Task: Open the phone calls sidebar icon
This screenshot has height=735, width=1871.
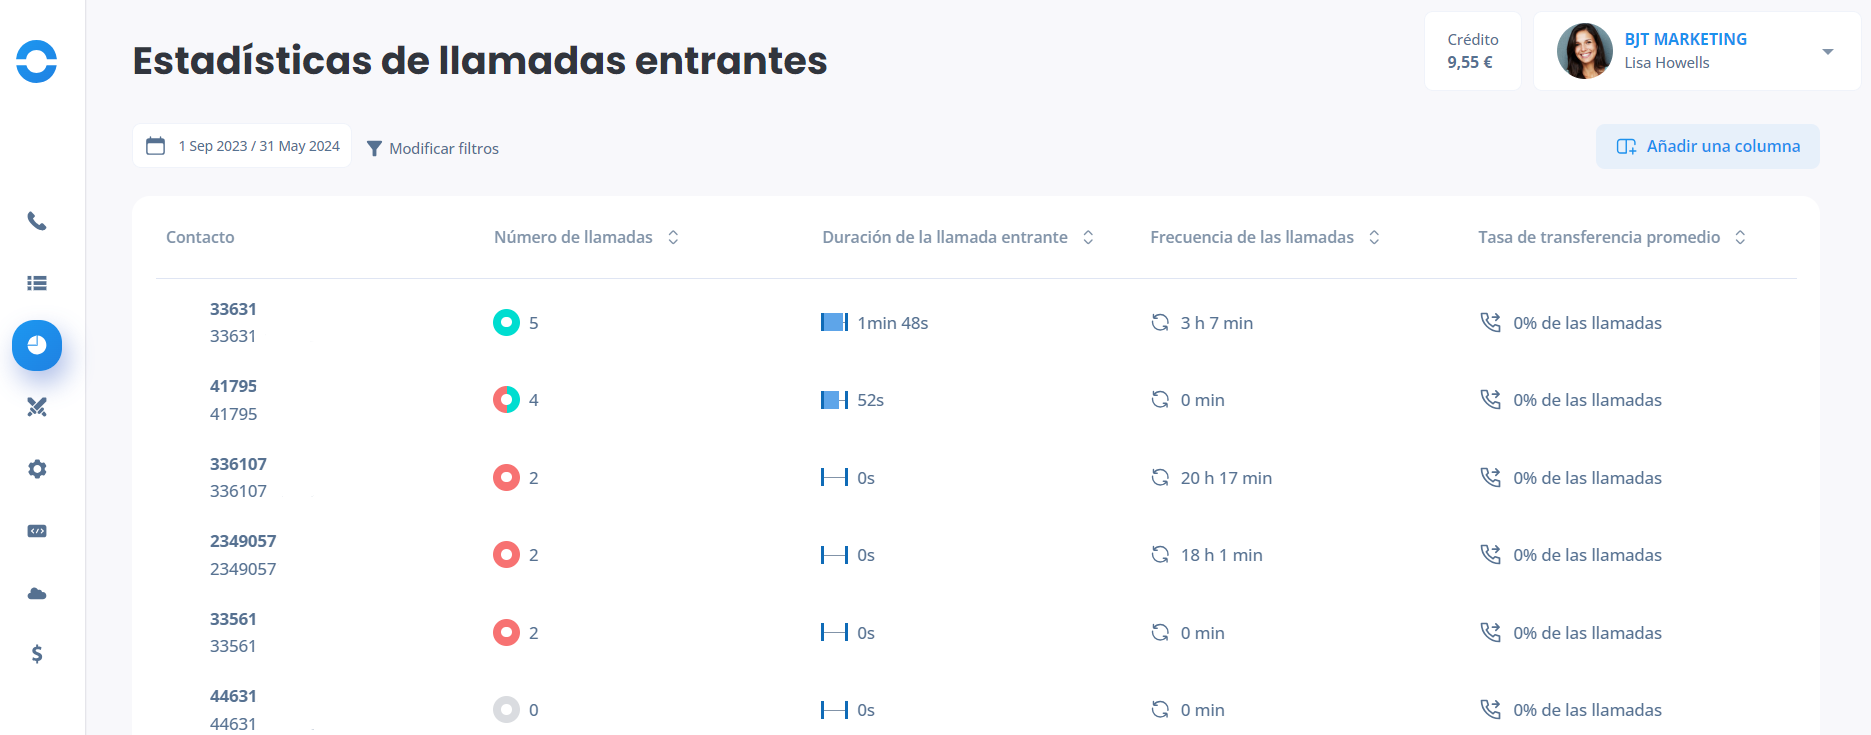Action: [37, 221]
